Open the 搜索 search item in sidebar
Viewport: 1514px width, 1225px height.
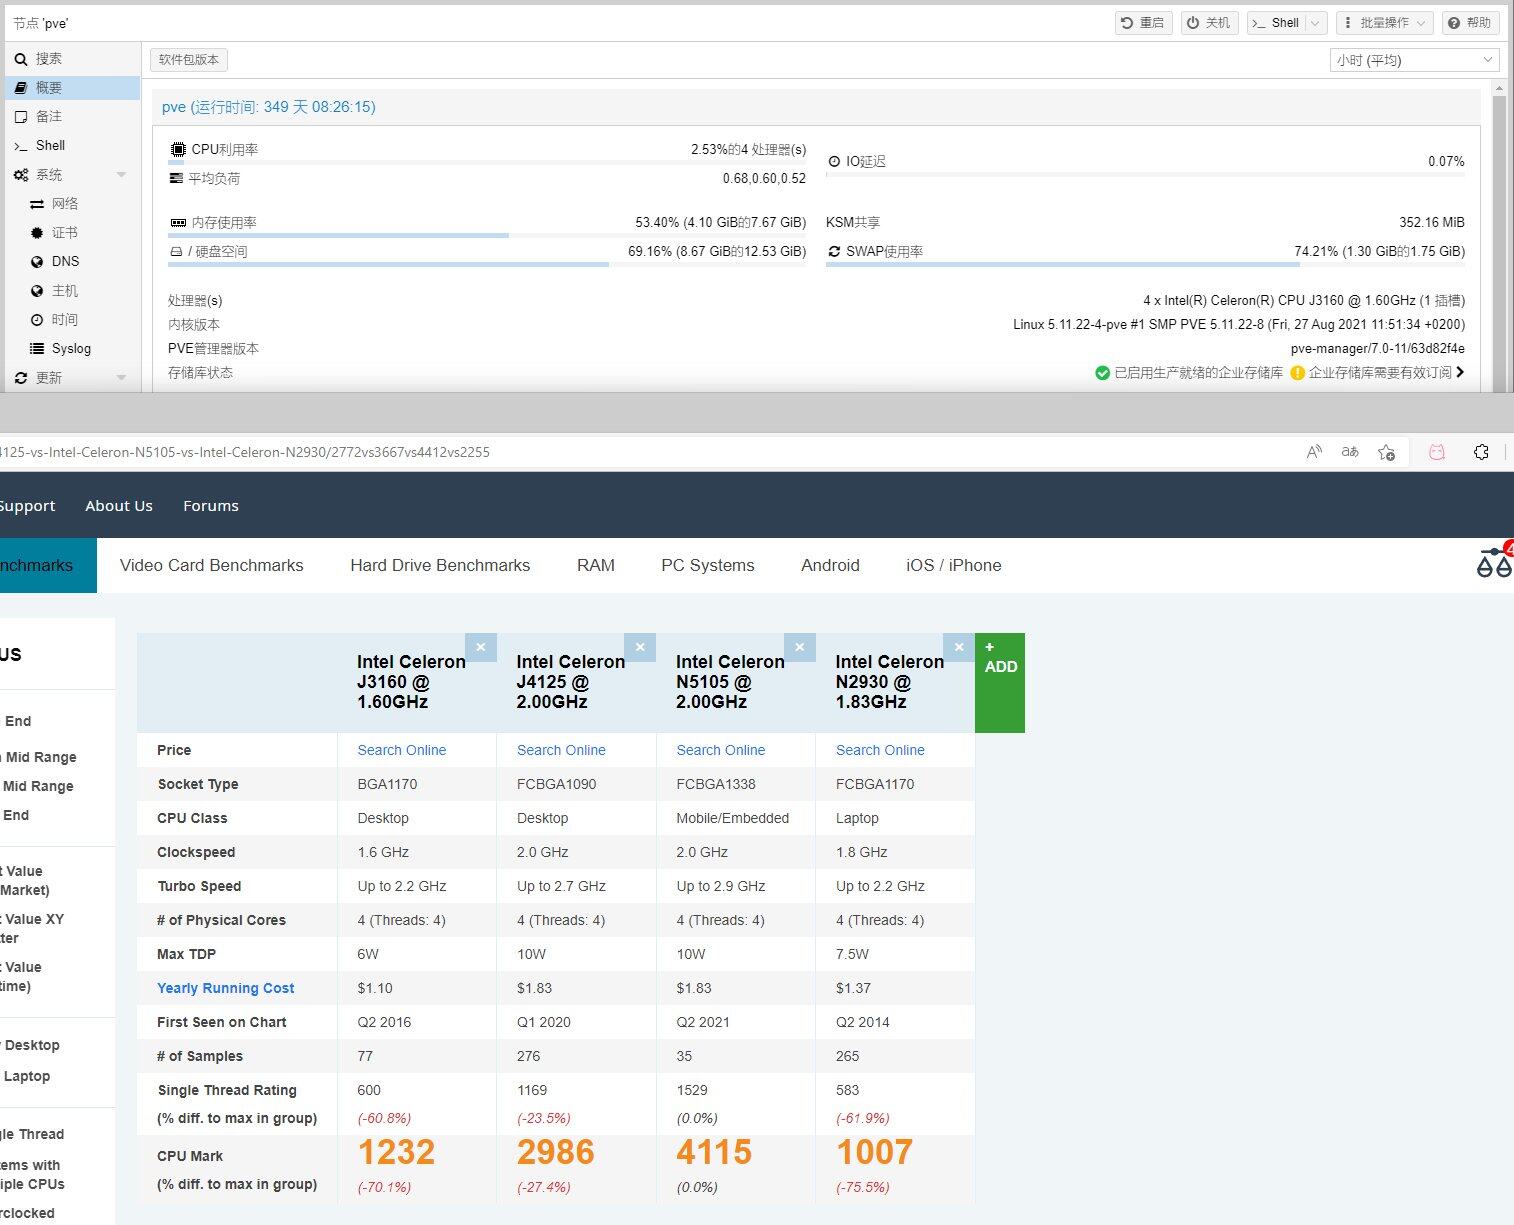pyautogui.click(x=72, y=59)
